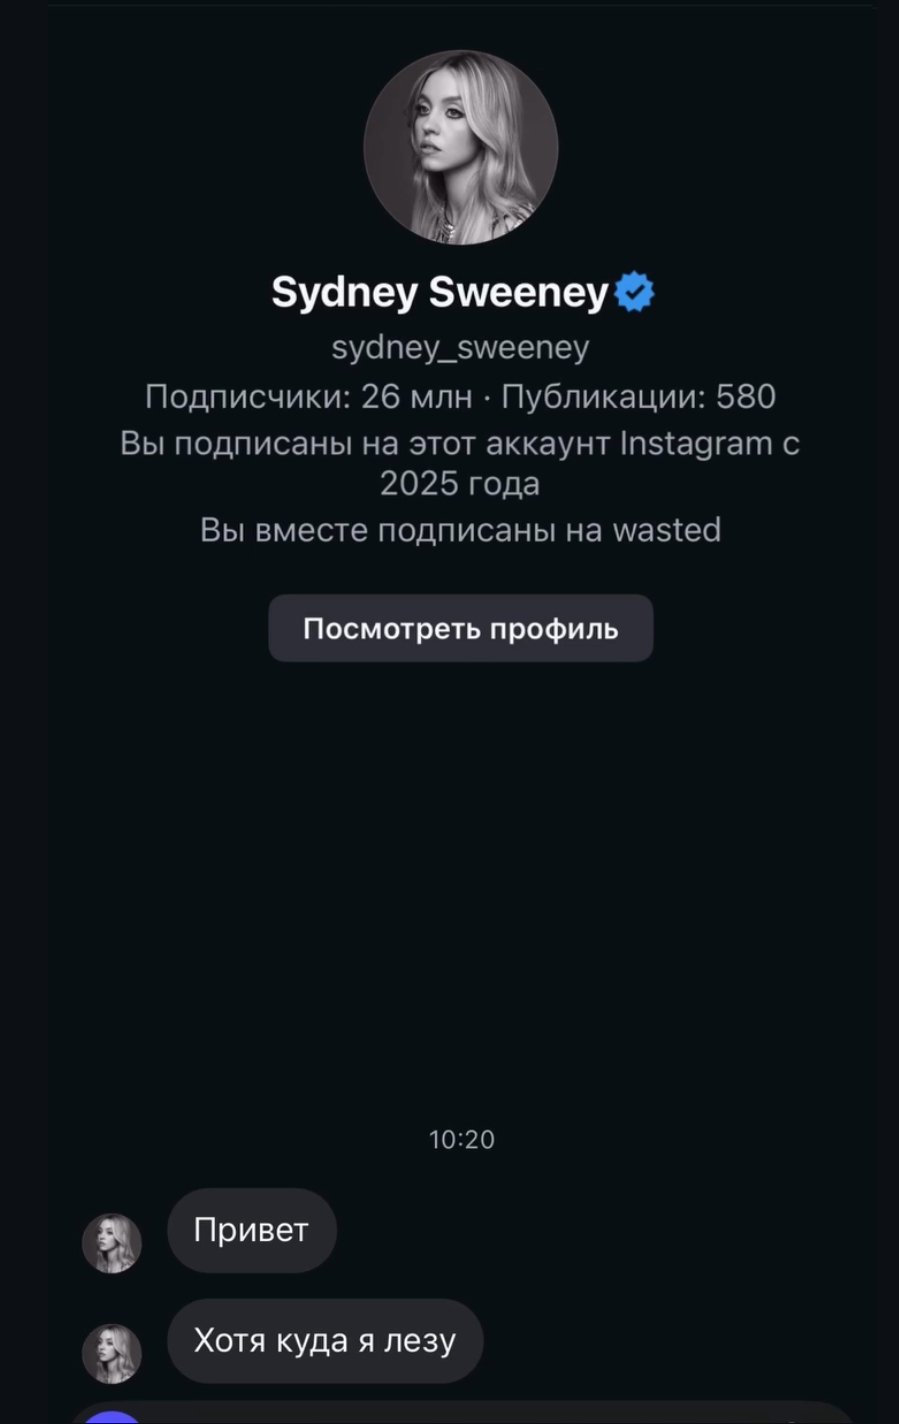The image size is (899, 1428).
Task: Tap the 10:20 timestamp
Action: 461,1139
